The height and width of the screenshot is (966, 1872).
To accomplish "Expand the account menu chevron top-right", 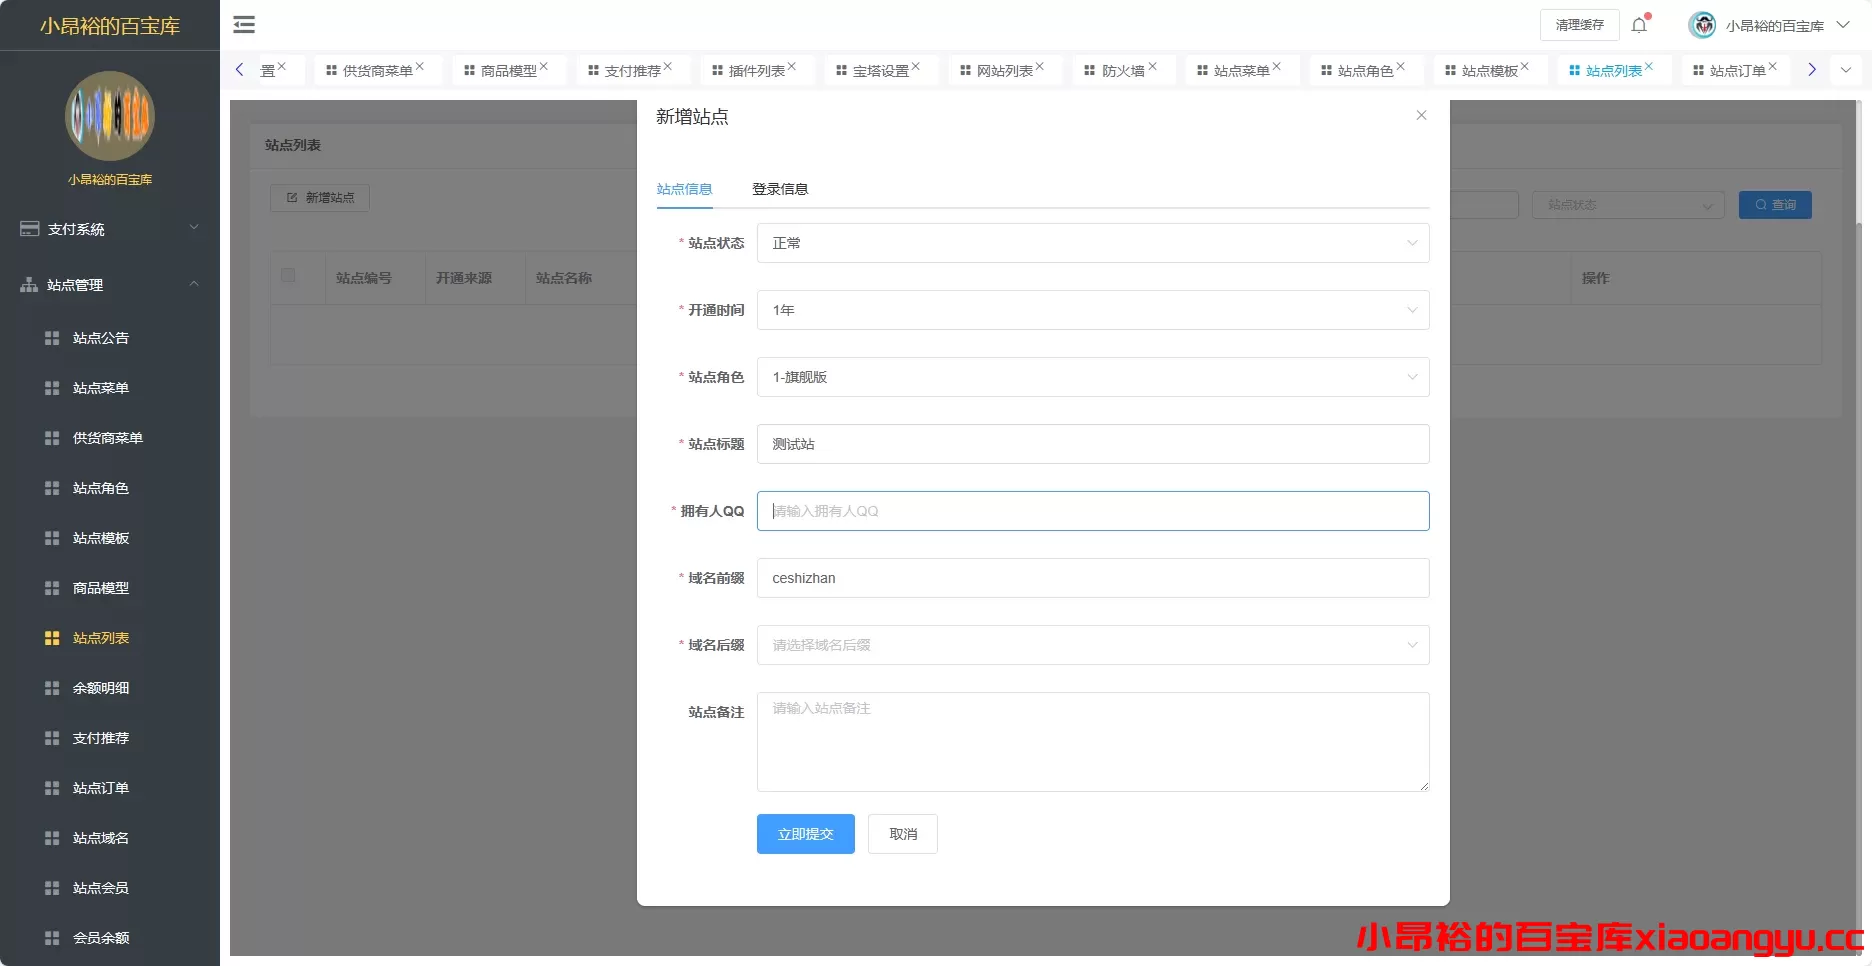I will click(x=1848, y=25).
